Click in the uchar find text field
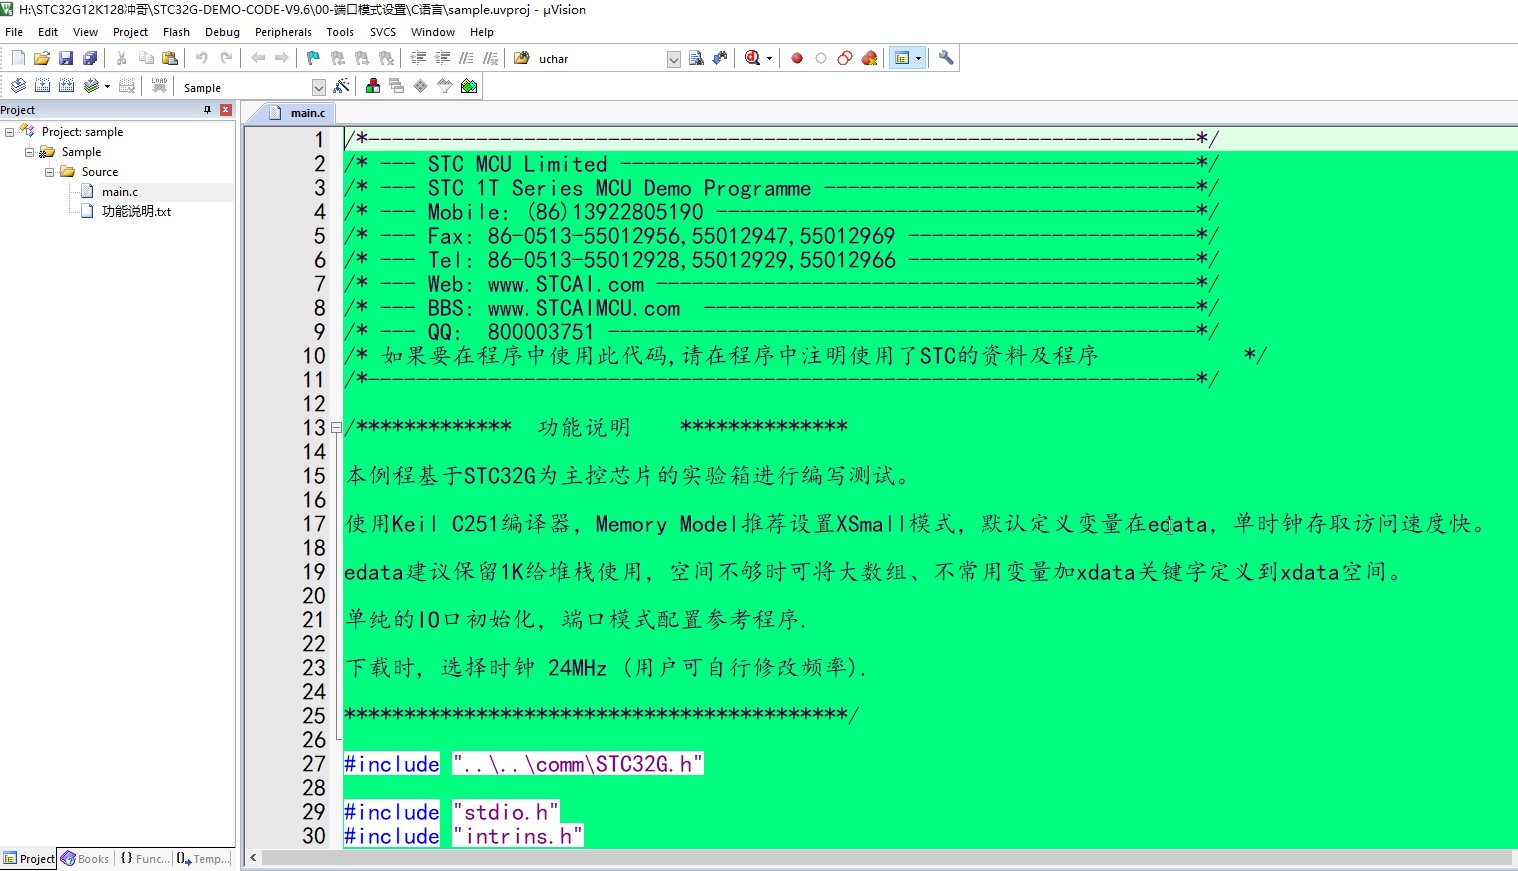This screenshot has width=1518, height=871. point(600,59)
